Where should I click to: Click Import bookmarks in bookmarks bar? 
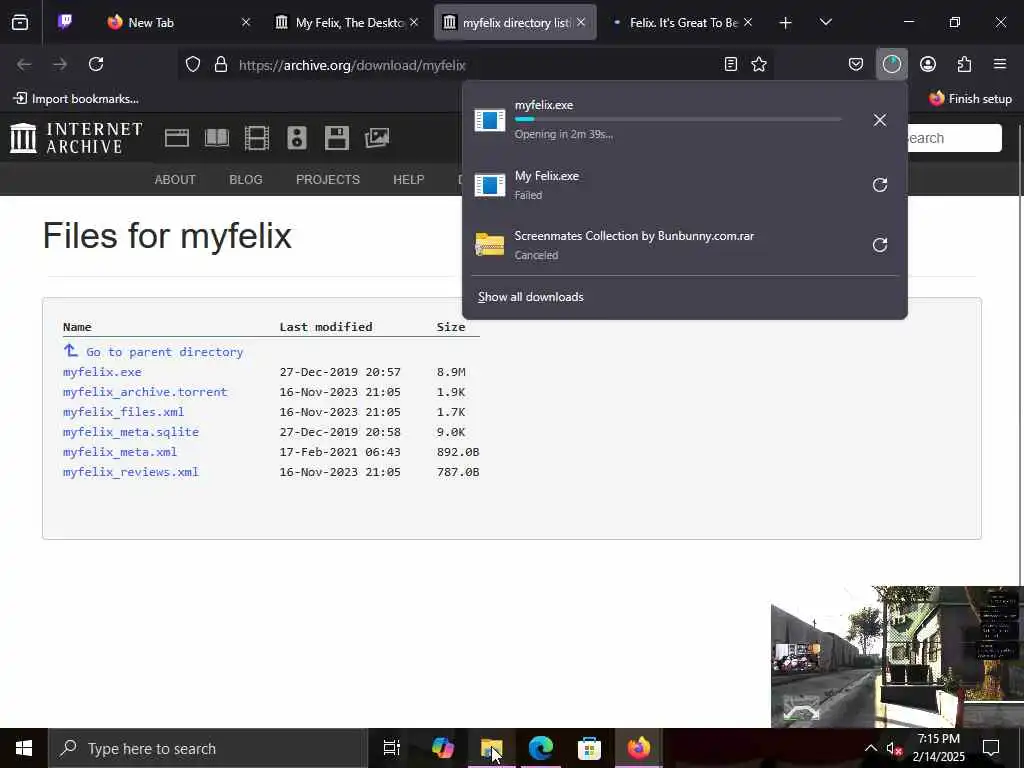point(76,99)
